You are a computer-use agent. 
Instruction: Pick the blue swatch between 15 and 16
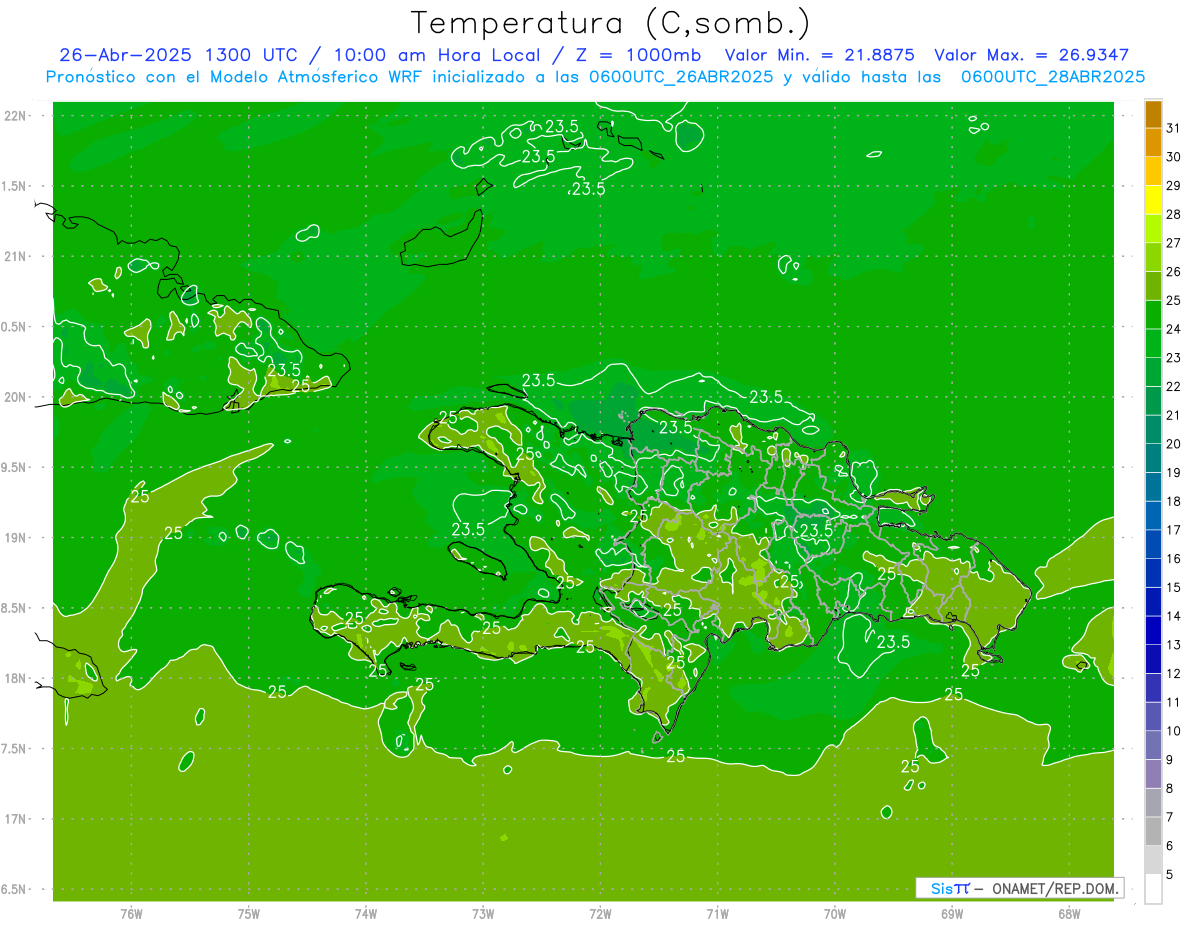click(1153, 573)
